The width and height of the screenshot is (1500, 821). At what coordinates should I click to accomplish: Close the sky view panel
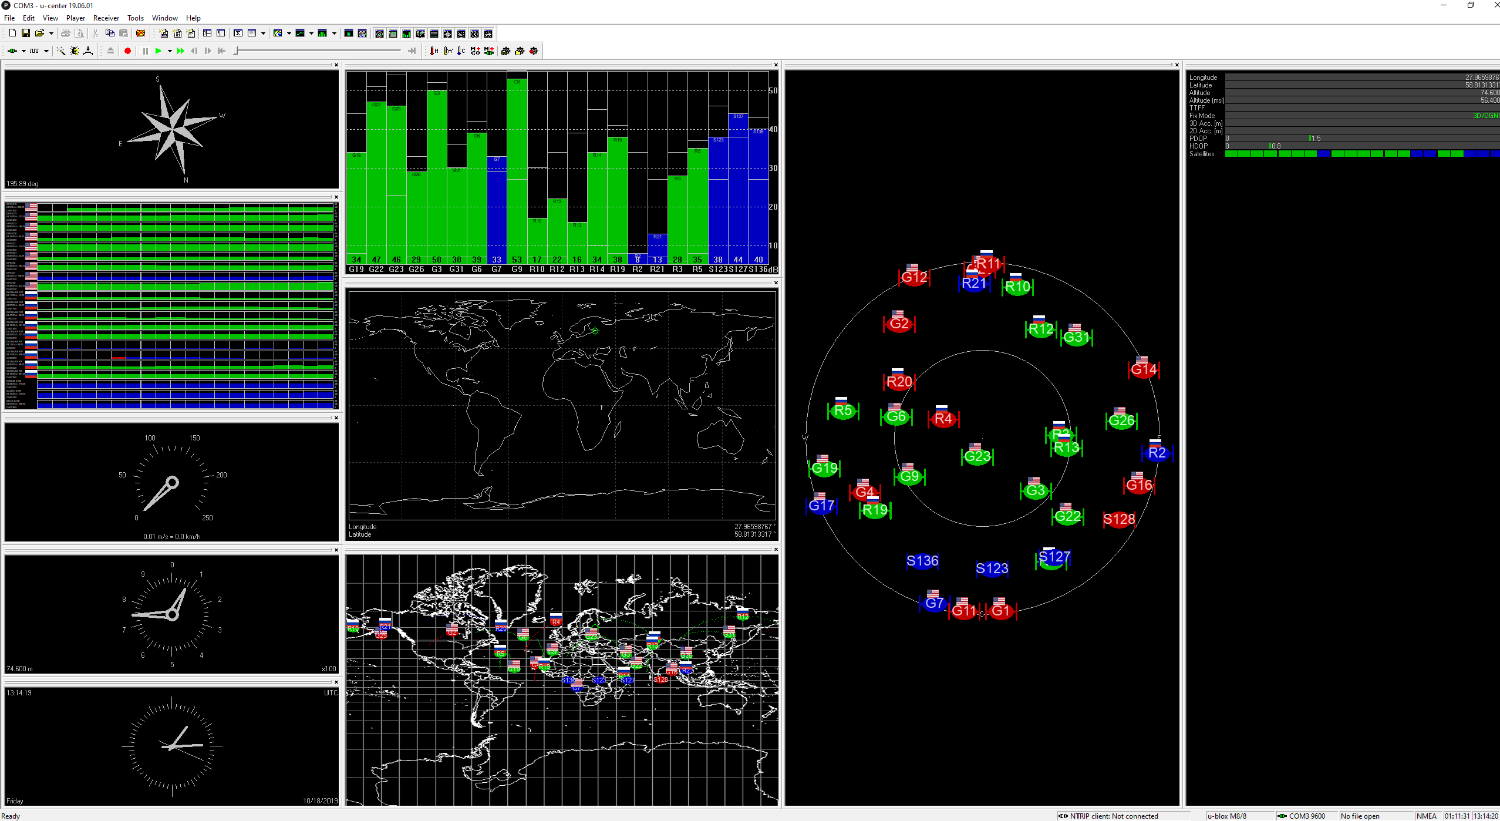click(1176, 65)
